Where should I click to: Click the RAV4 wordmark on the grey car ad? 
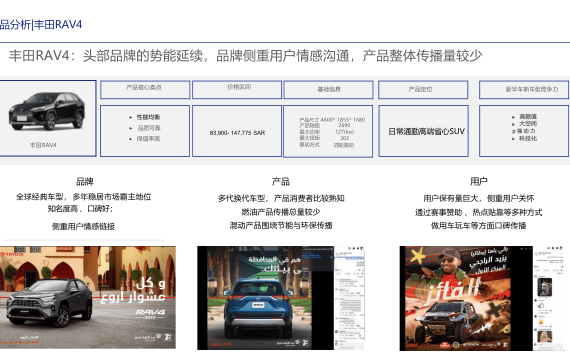150,312
